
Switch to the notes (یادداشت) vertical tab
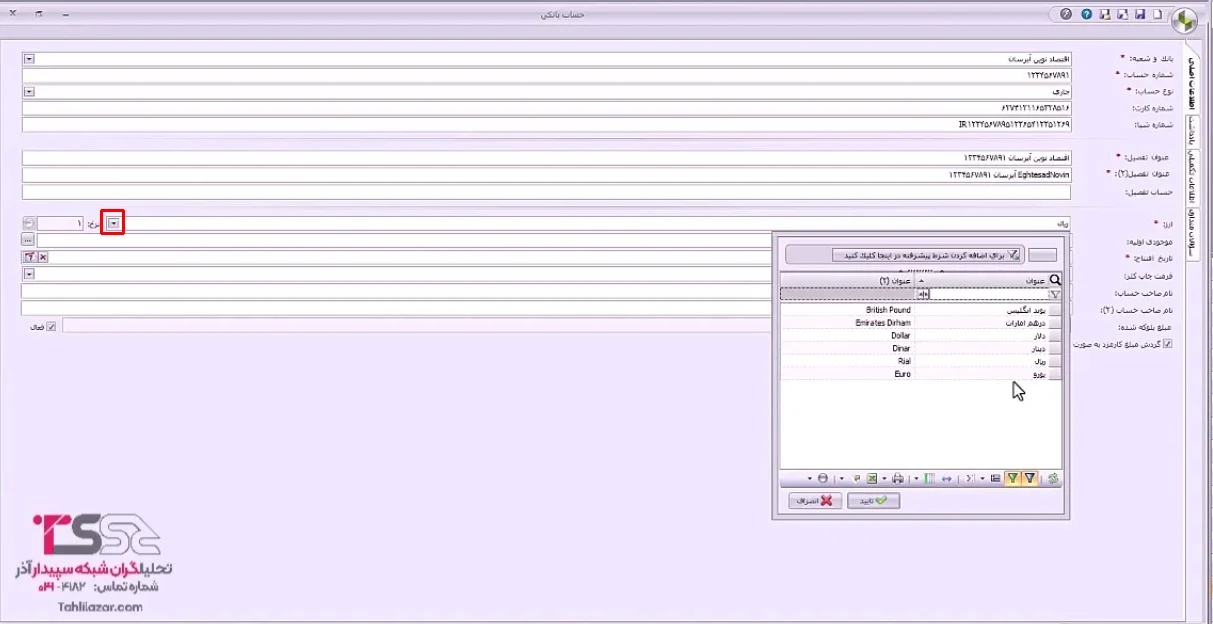(1191, 130)
